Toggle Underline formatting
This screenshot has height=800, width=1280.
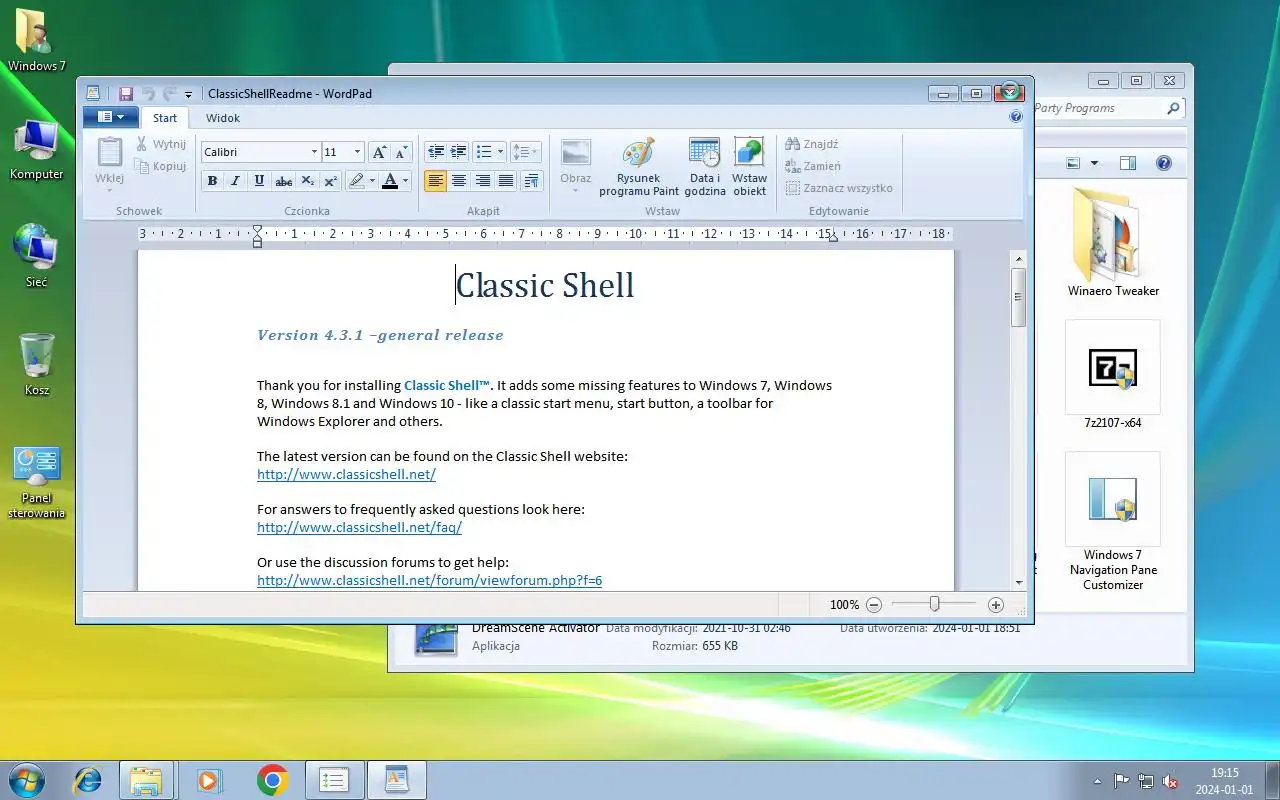[x=259, y=181]
